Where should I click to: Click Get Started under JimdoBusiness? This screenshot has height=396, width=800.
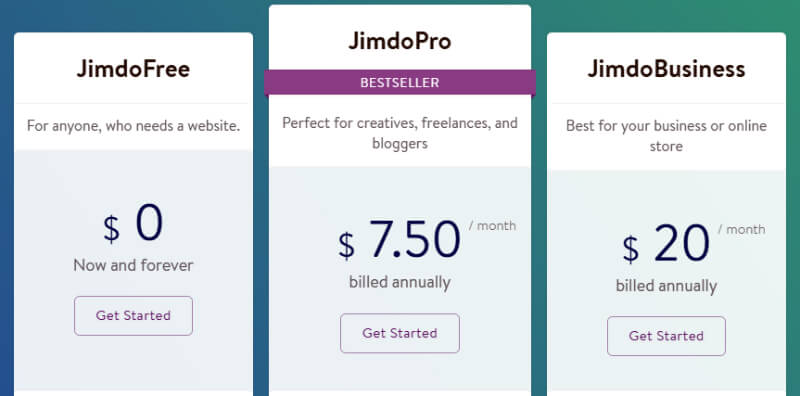coord(666,336)
